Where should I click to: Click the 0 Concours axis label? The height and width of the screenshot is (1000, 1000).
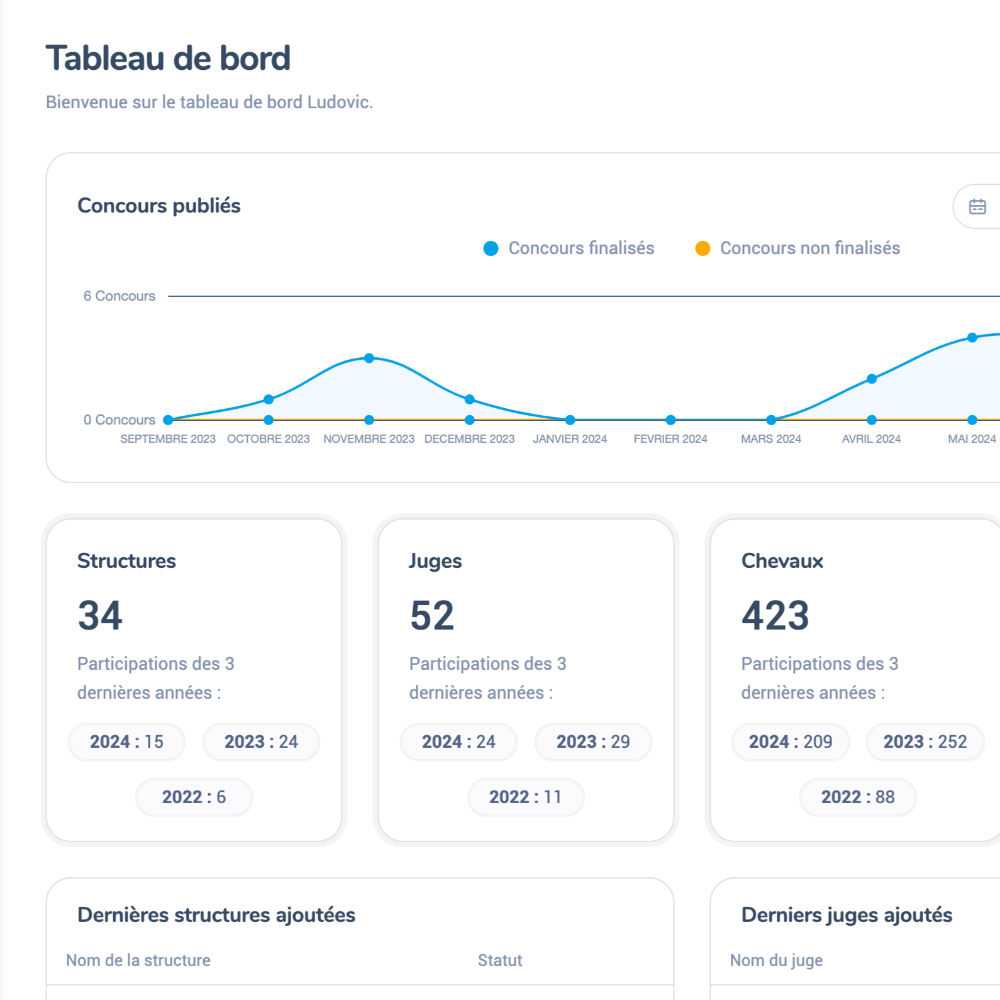coord(119,420)
